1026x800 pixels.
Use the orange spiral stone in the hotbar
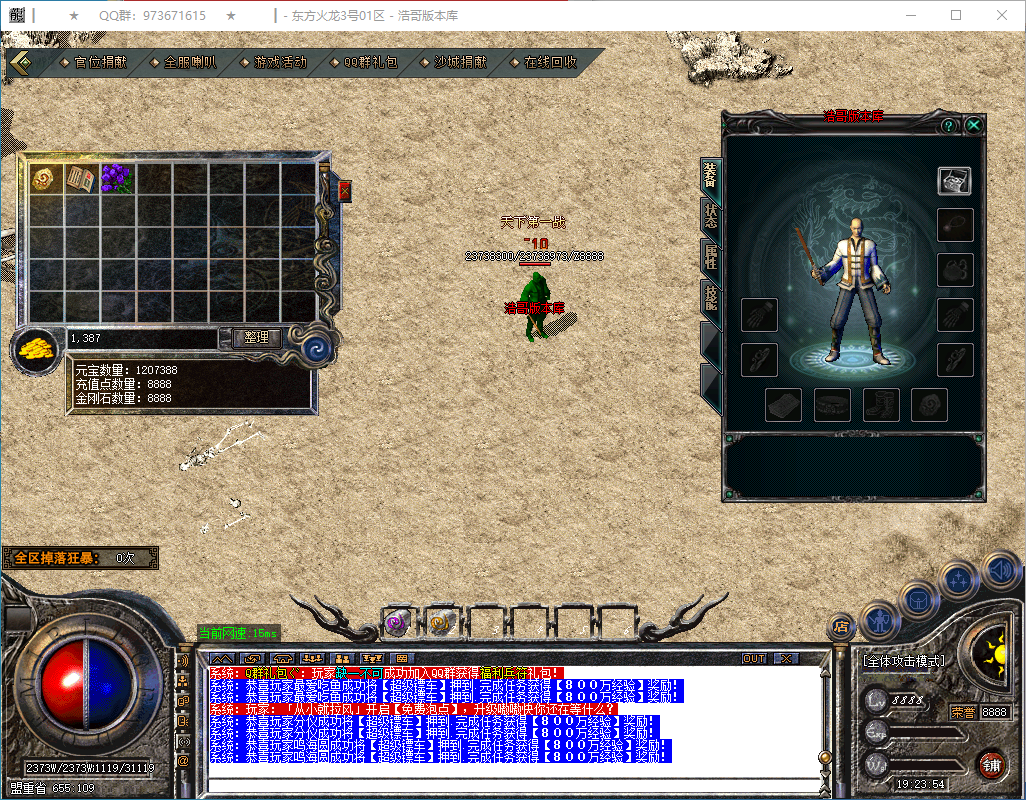442,621
